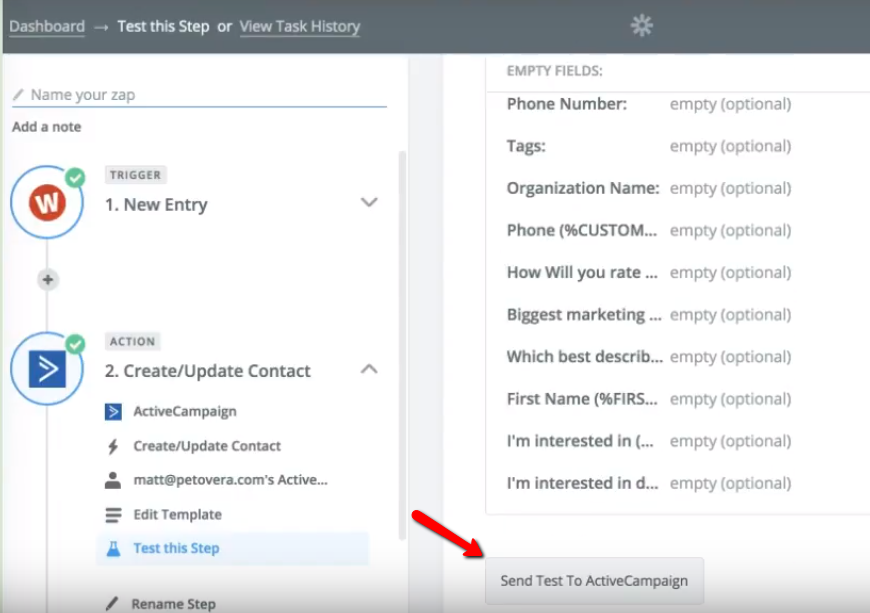Click Add a note link
This screenshot has width=870, height=613.
click(x=47, y=127)
